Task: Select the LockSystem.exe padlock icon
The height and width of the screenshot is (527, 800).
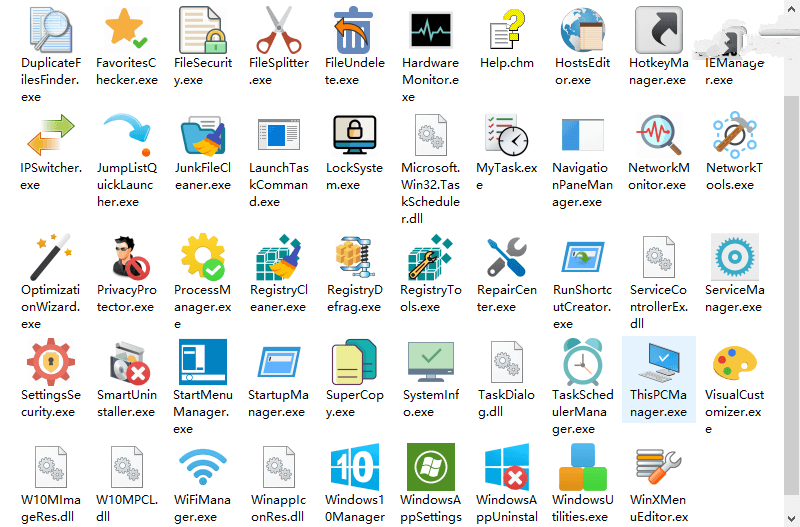Action: pos(355,136)
